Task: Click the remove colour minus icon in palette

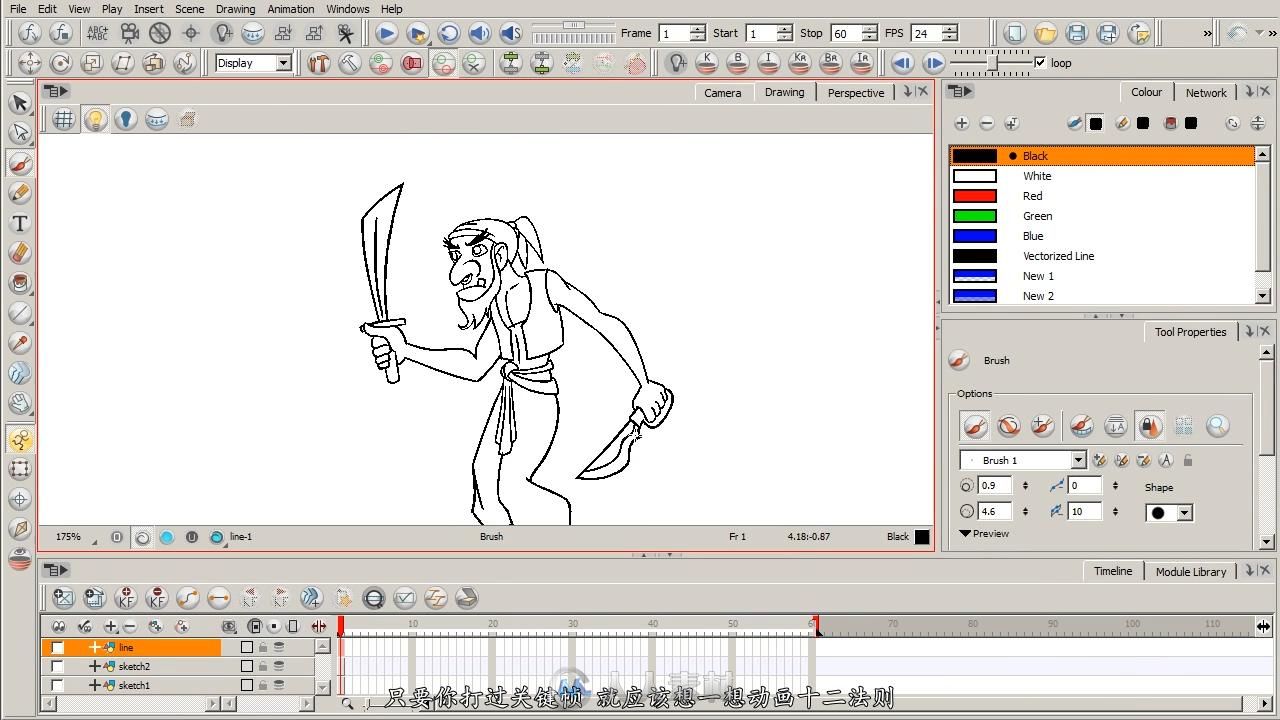Action: (987, 123)
